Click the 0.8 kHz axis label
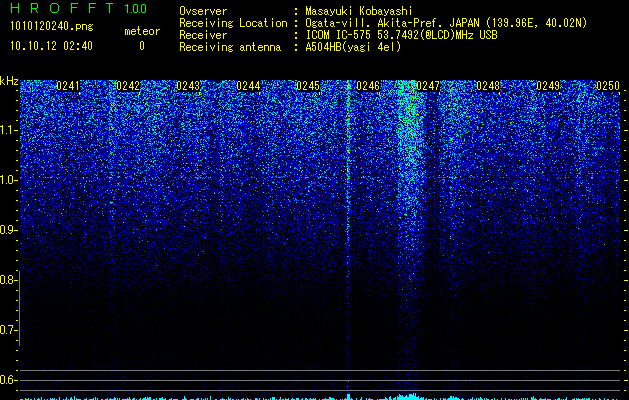Viewport: 629px width, 400px height. (8, 280)
